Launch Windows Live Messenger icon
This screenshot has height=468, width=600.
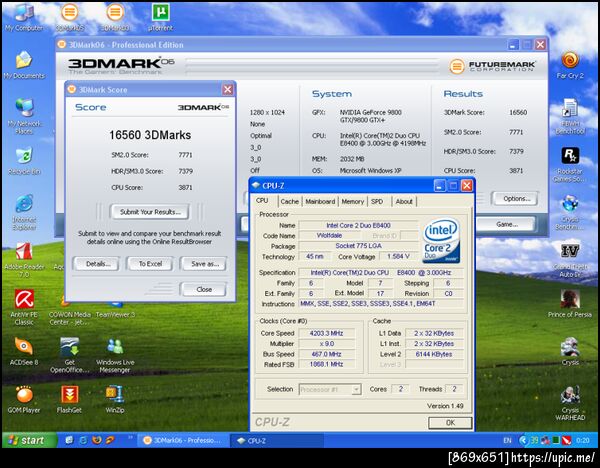point(116,347)
